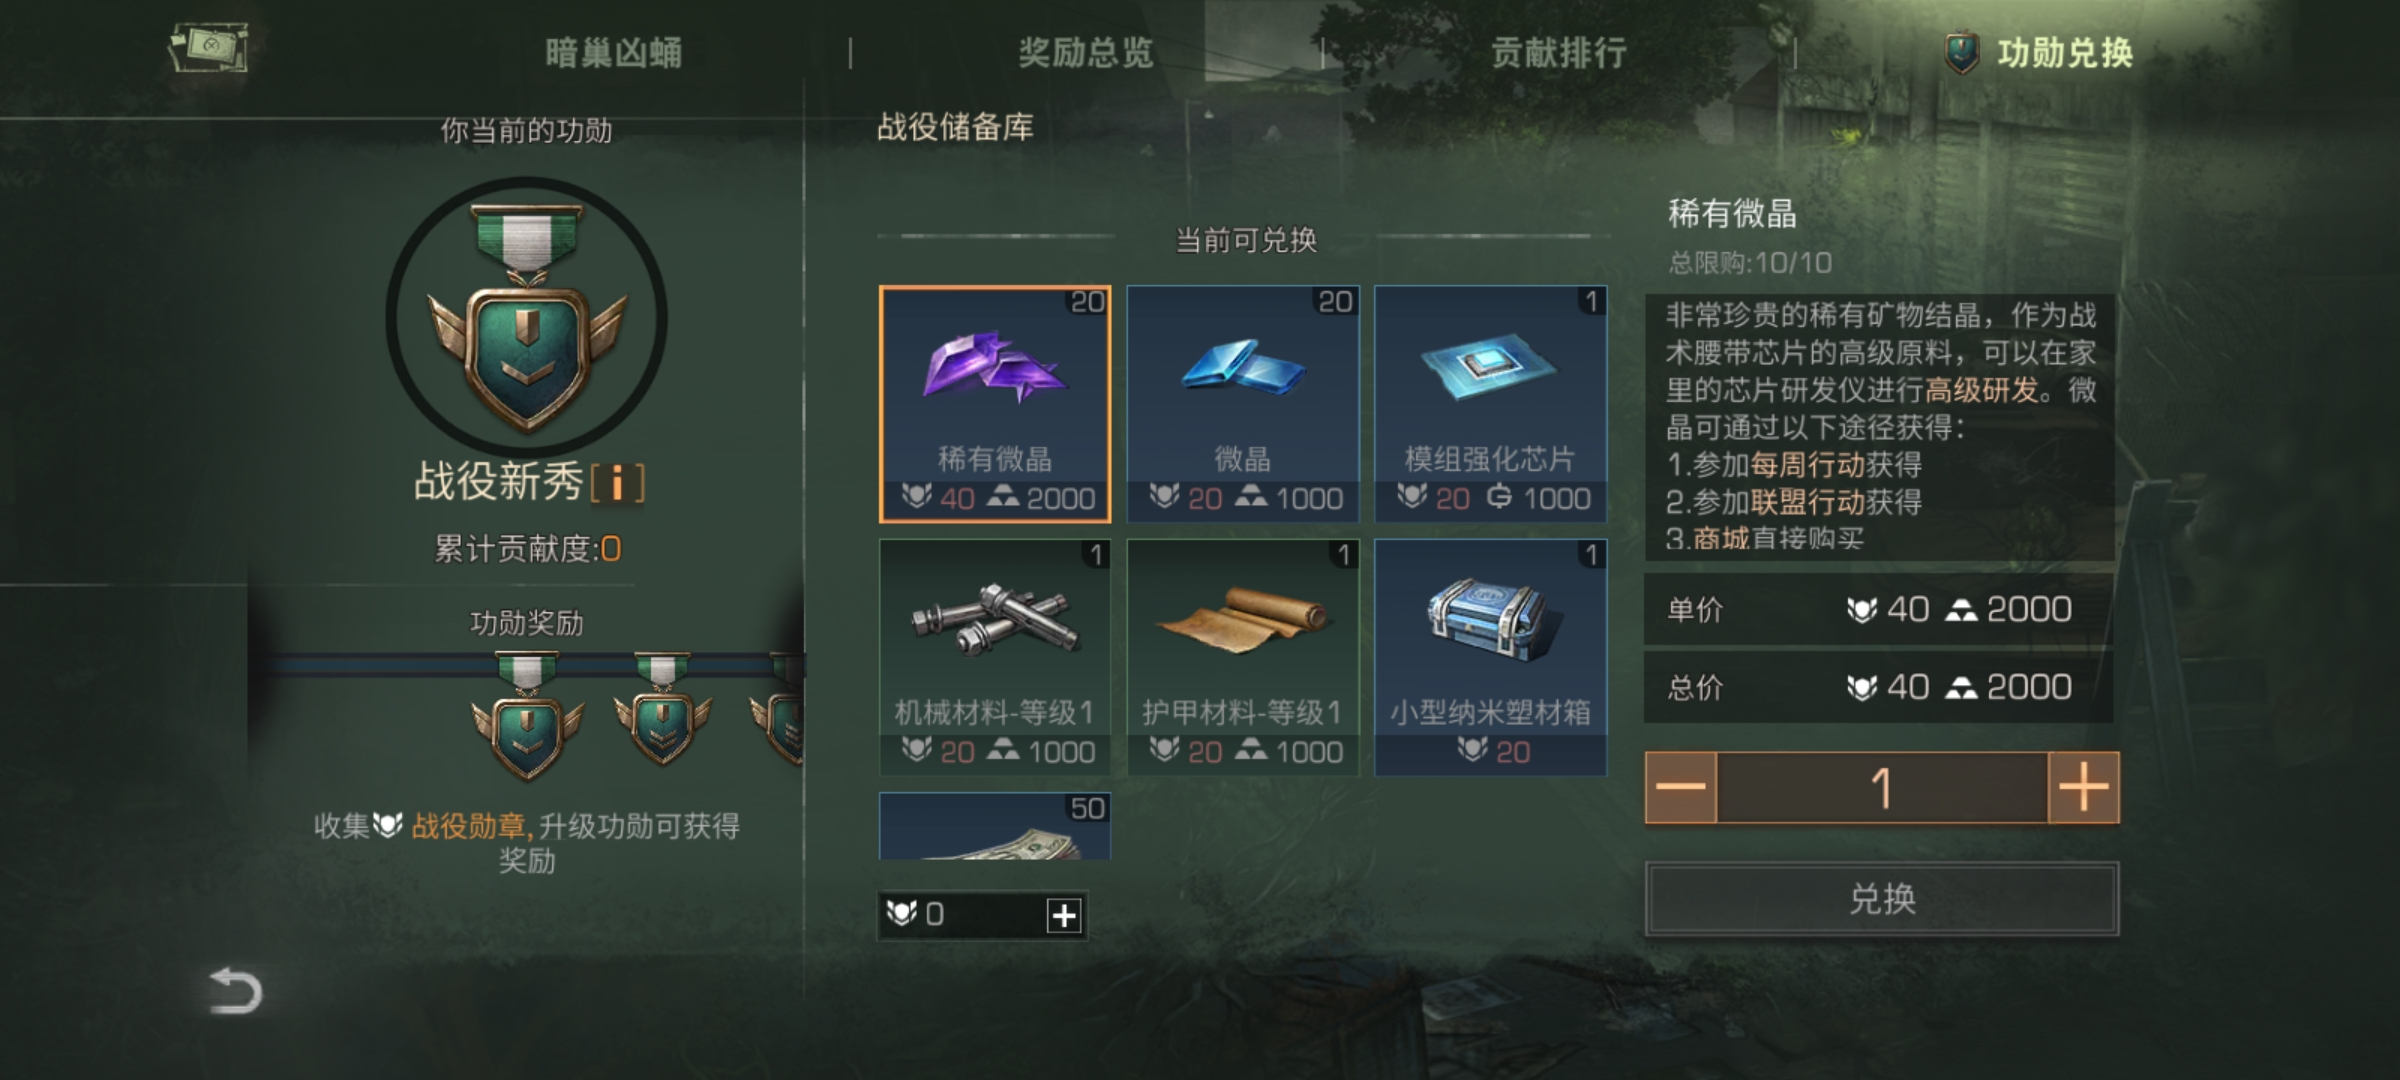Open the 奖励总览 tab
The width and height of the screenshot is (2400, 1080).
pos(1086,53)
